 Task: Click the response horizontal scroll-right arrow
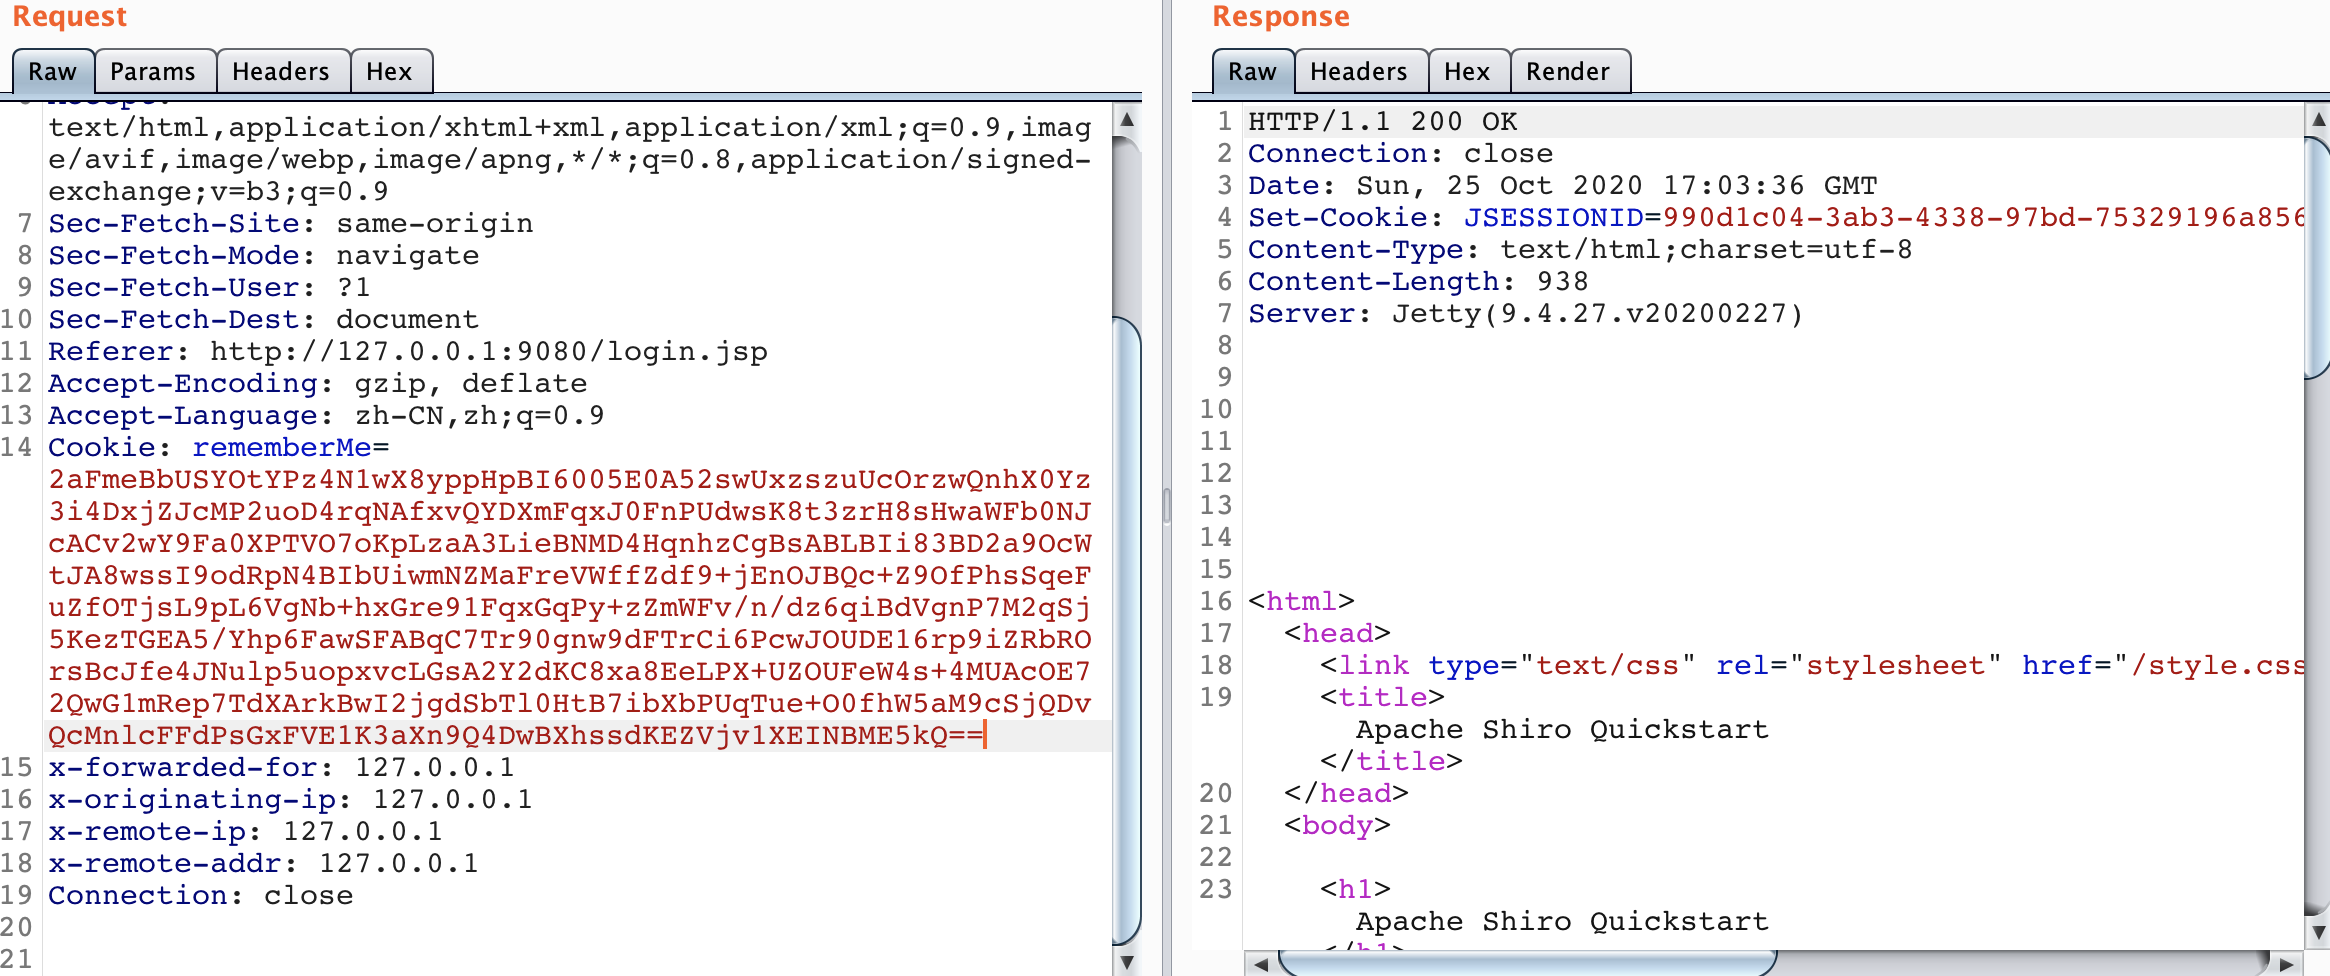[x=2286, y=964]
